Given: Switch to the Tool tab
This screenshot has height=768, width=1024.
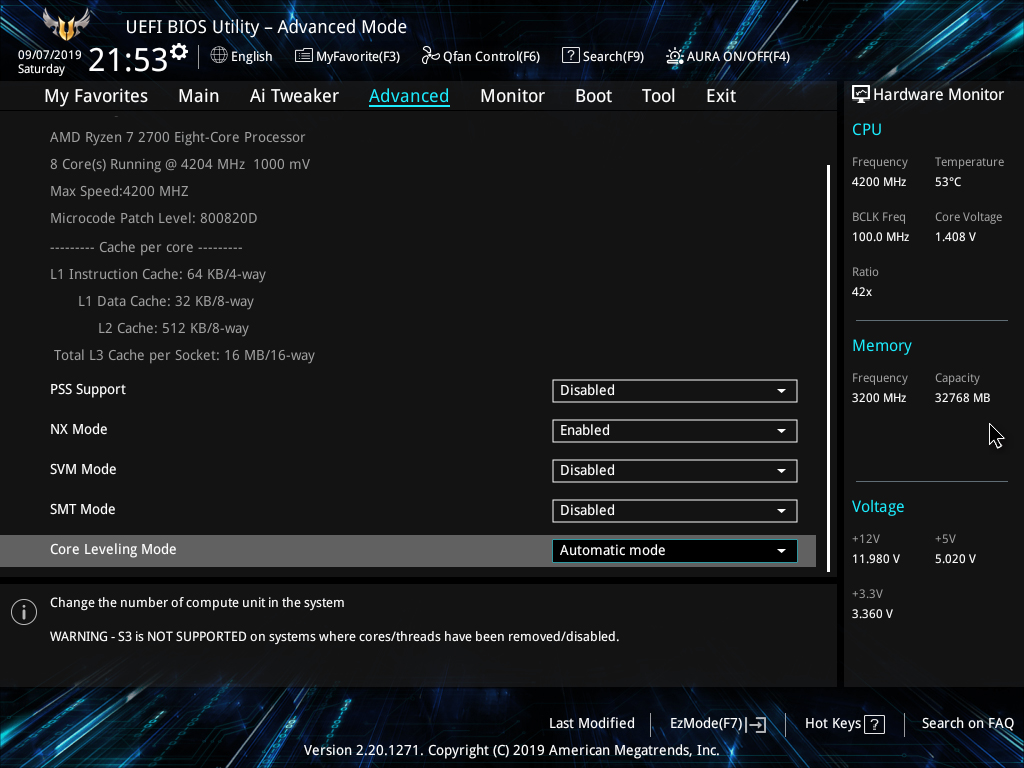Looking at the screenshot, I should [658, 96].
